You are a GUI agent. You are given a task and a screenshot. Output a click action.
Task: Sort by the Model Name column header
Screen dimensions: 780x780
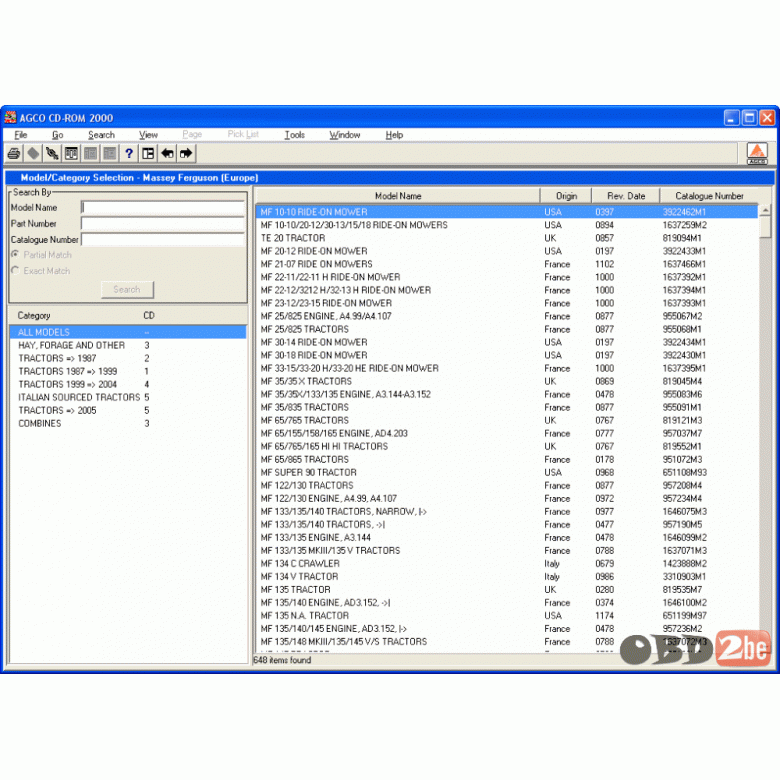[x=398, y=195]
